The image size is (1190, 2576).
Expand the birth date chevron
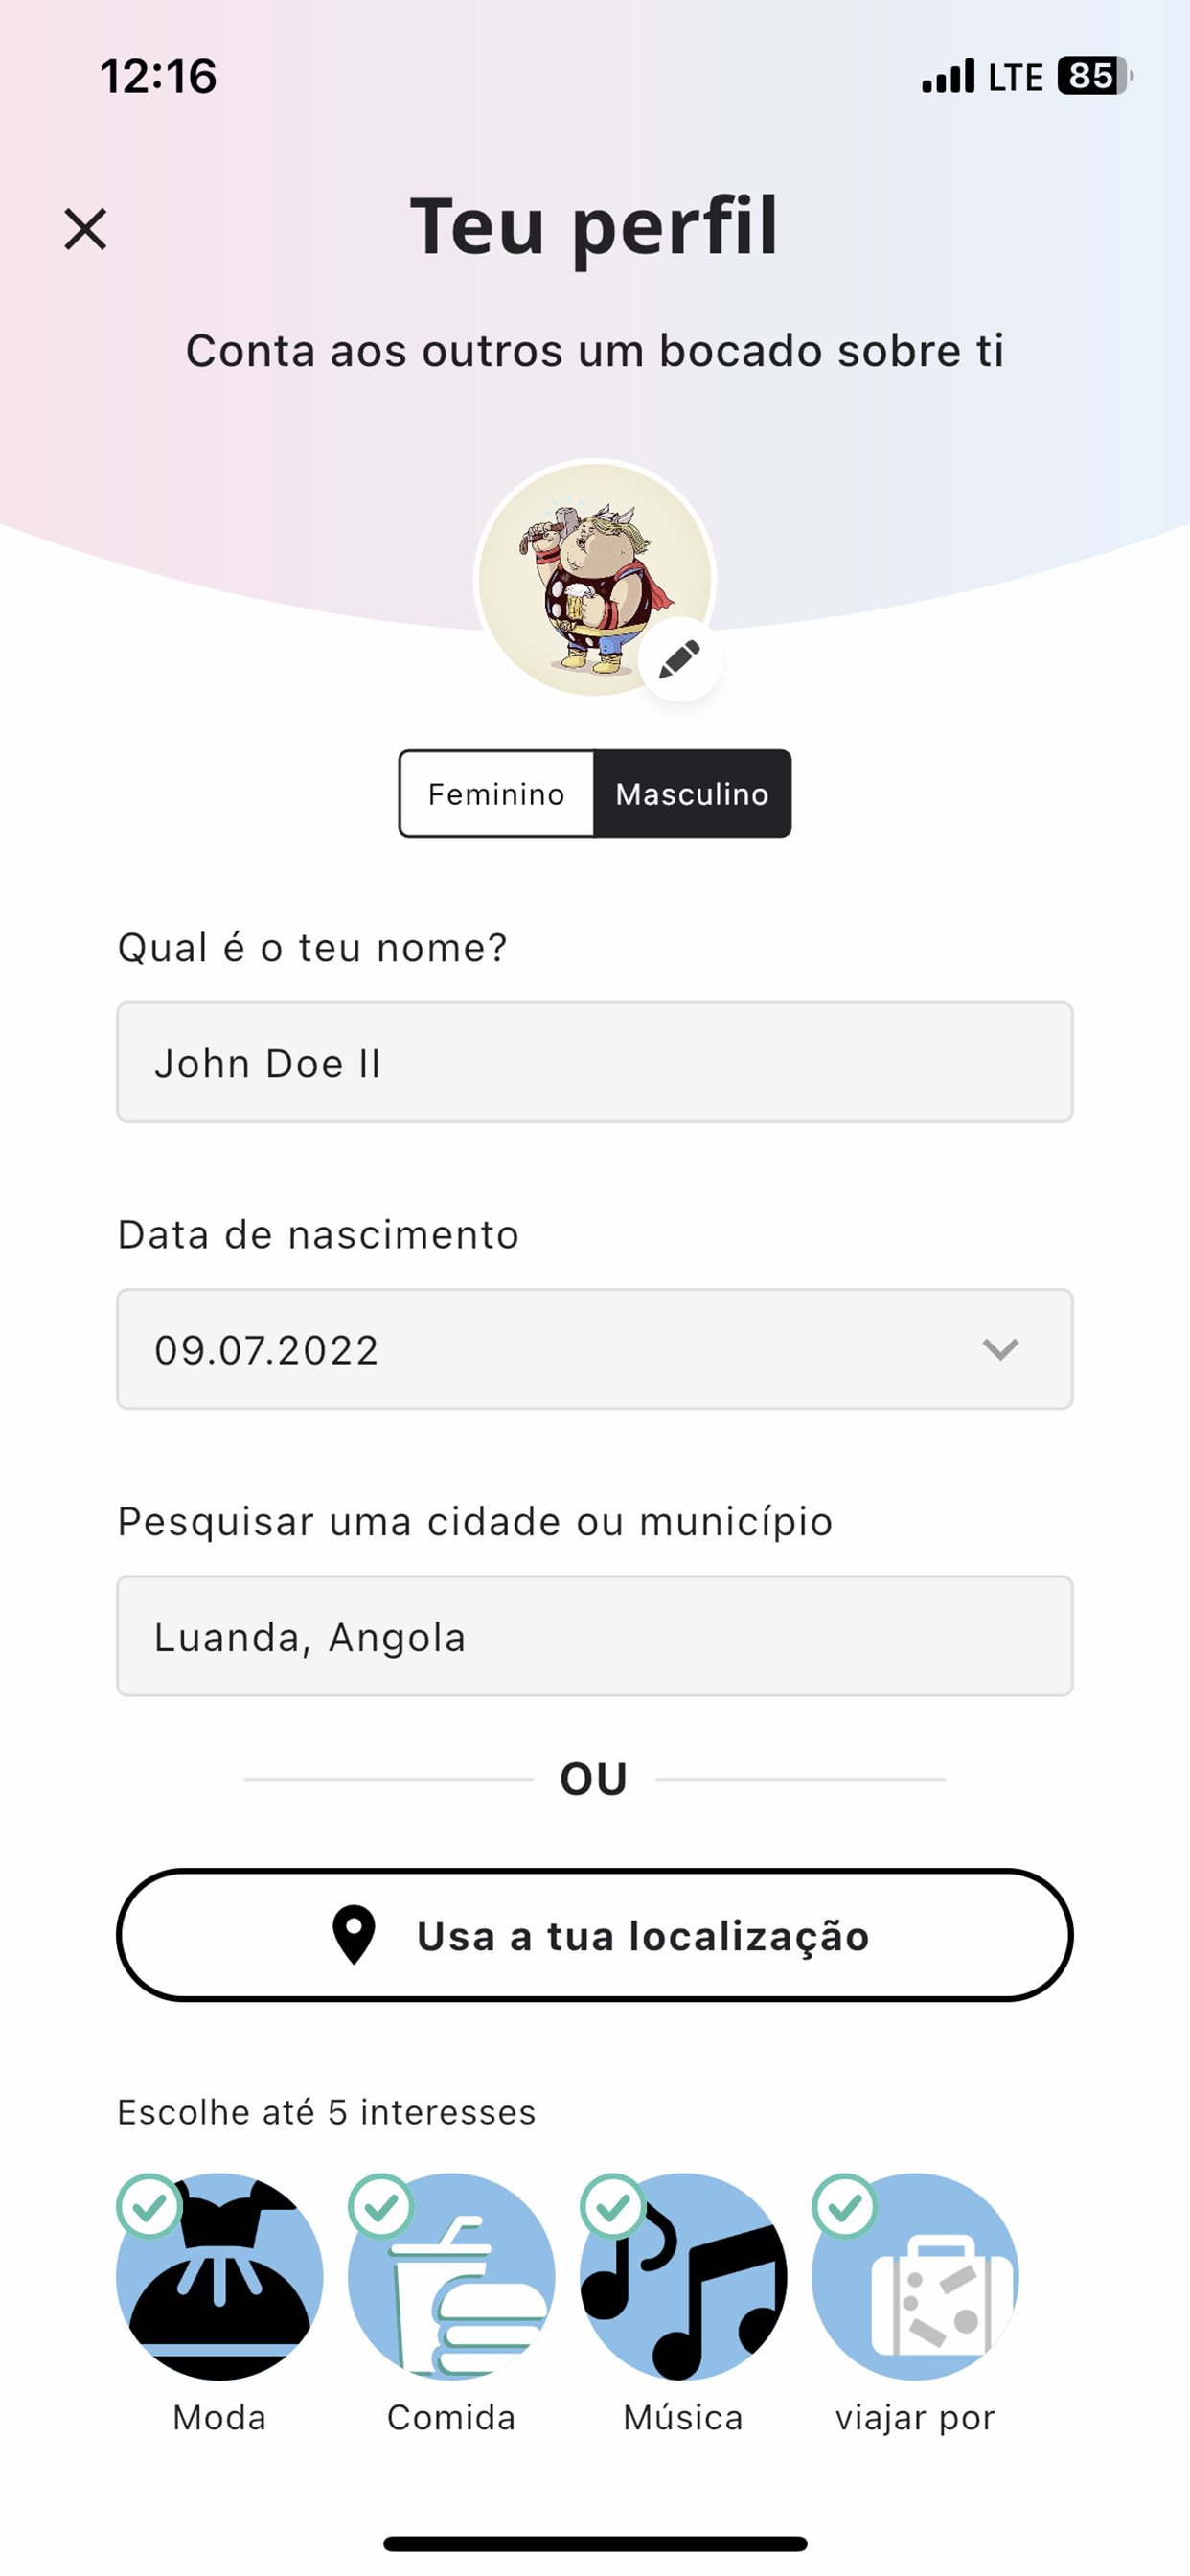[x=1000, y=1349]
